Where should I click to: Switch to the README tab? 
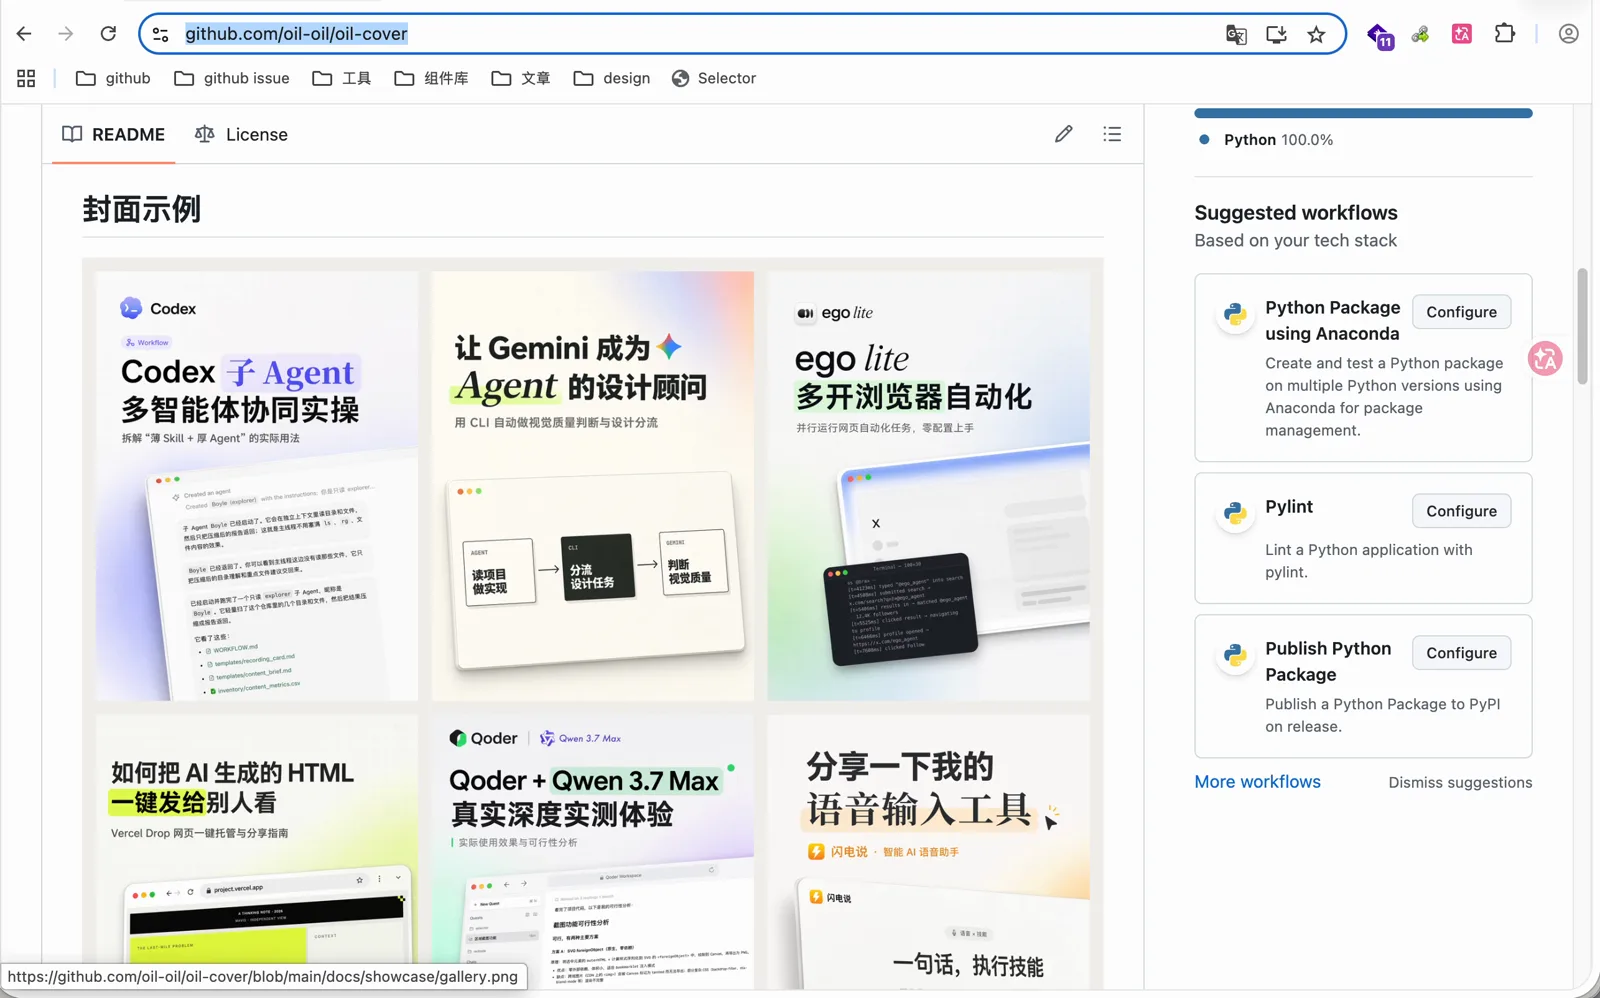(114, 134)
